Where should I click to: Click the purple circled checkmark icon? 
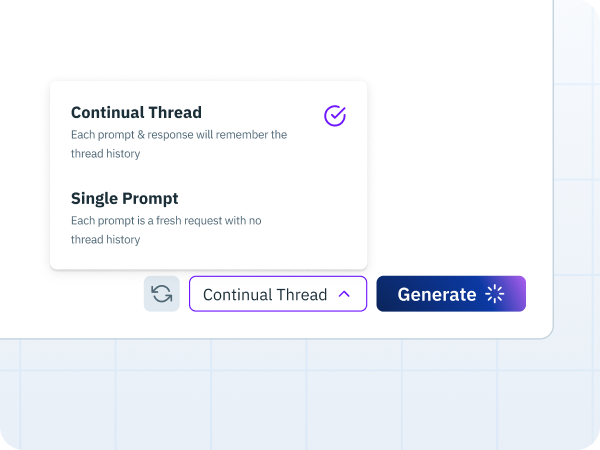click(x=335, y=116)
